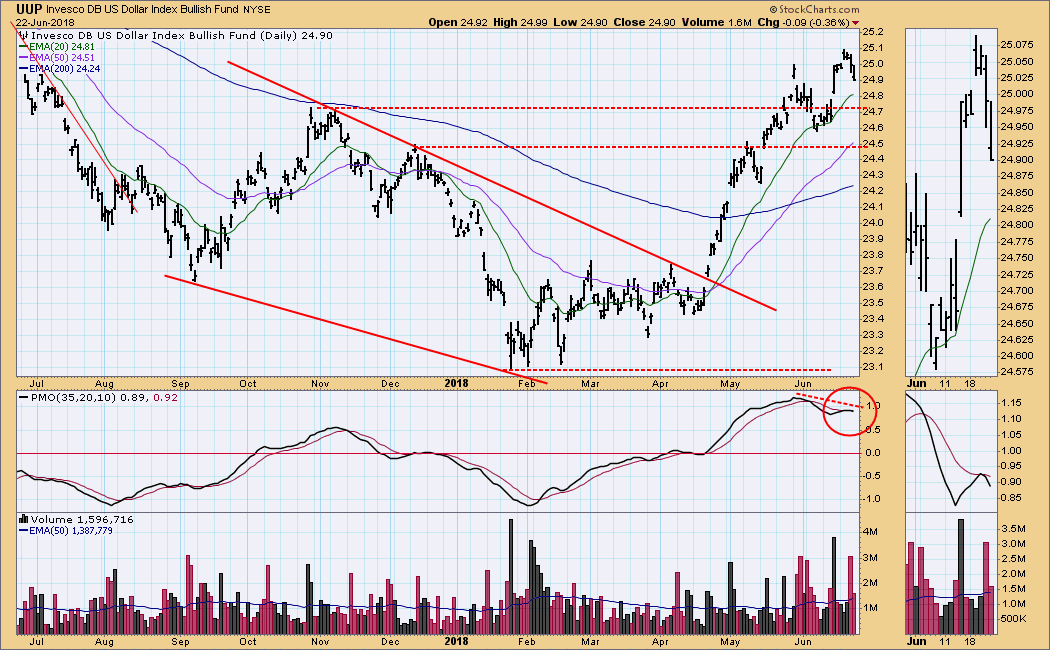Click the bar icon before the Volume 1,596,716 legend
The height and width of the screenshot is (650, 1050).
(x=24, y=519)
